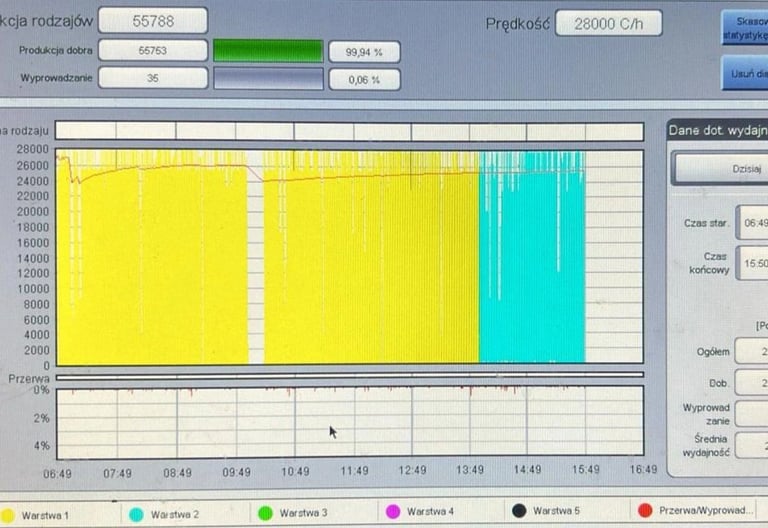Click the gray Wyprowadzanie progress bar

click(268, 79)
